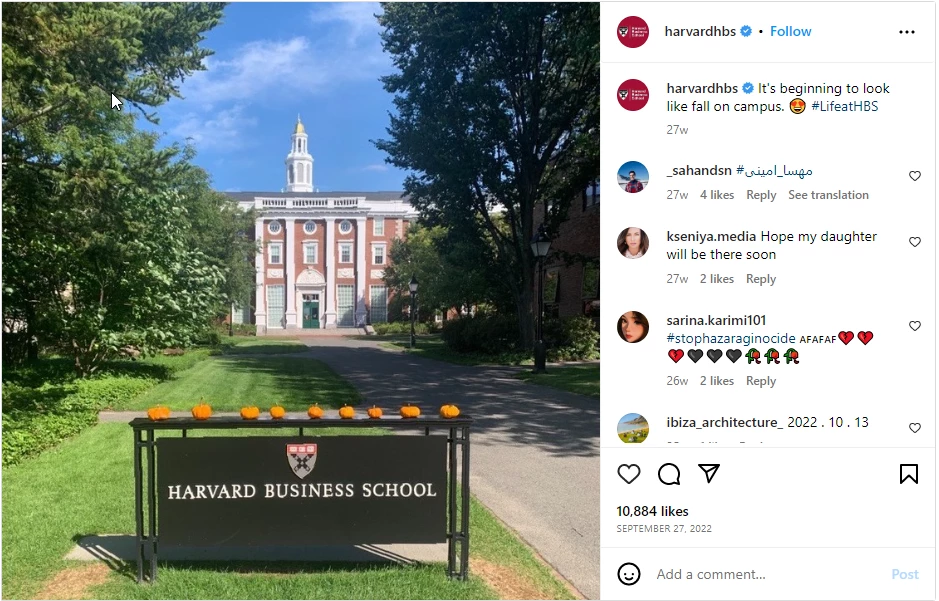
Task: Like _sahandsn's comment with heart
Action: (x=914, y=176)
